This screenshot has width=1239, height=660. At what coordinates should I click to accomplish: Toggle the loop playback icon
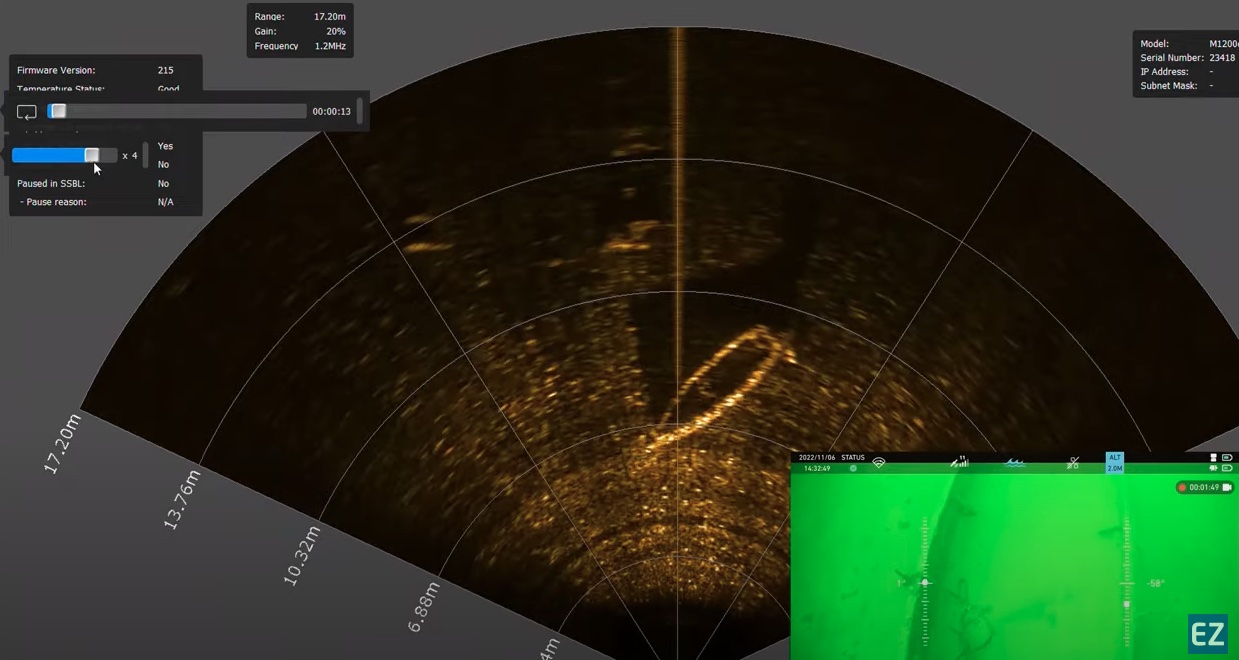(27, 112)
